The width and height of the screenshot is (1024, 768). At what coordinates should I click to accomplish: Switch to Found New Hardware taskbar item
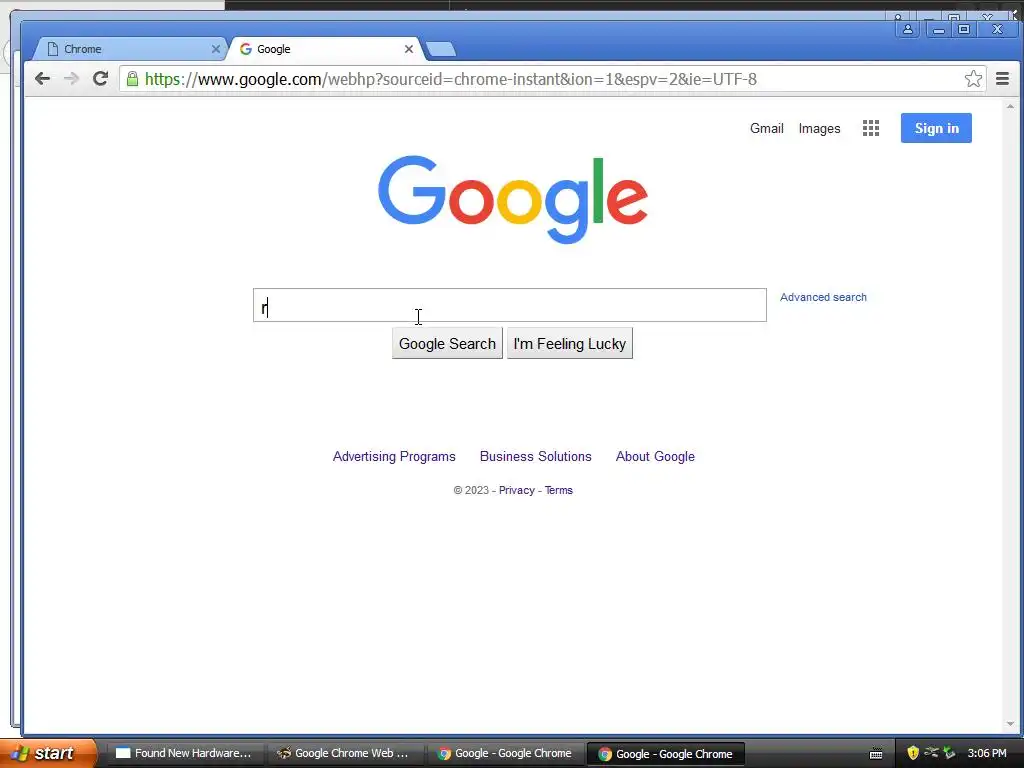pos(184,753)
